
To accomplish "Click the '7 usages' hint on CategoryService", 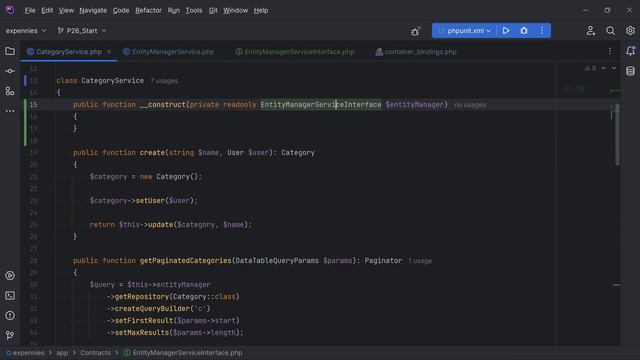I will click(x=164, y=81).
